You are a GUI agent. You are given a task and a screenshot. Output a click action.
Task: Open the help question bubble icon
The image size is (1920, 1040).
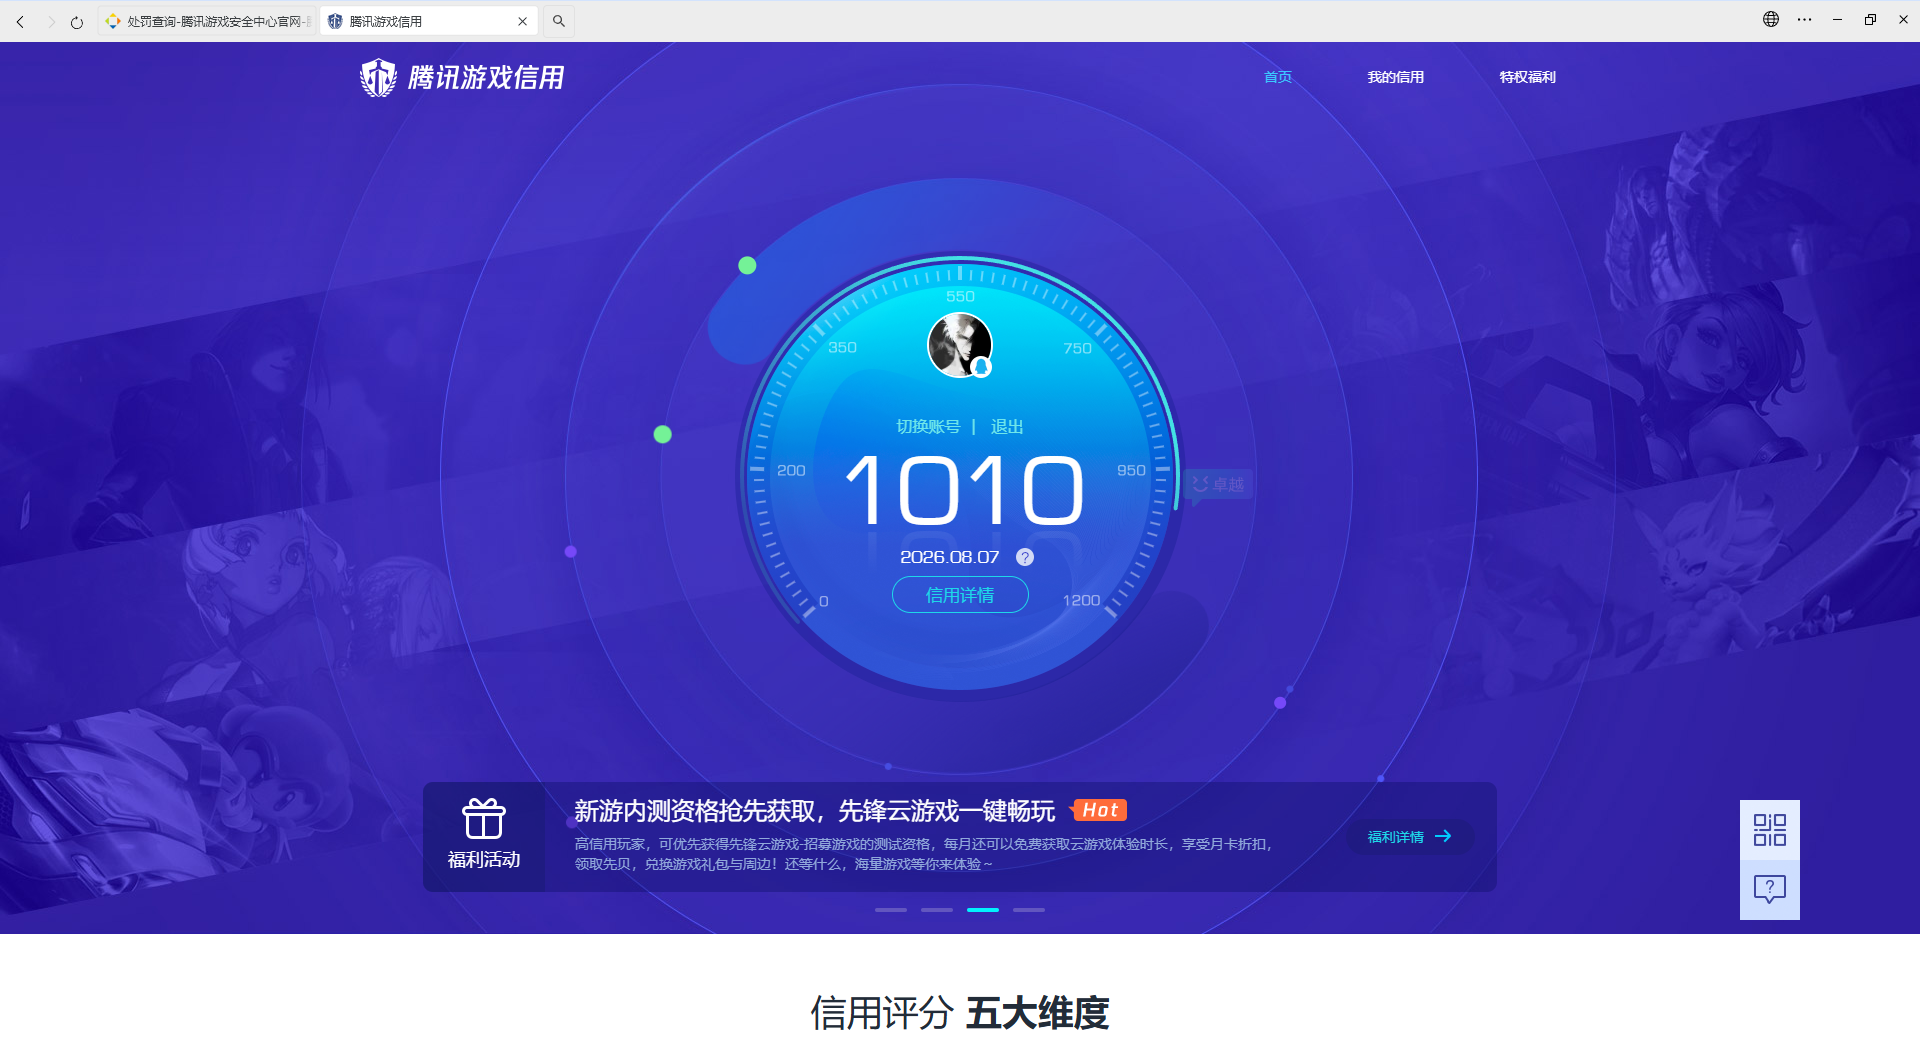(x=1770, y=889)
